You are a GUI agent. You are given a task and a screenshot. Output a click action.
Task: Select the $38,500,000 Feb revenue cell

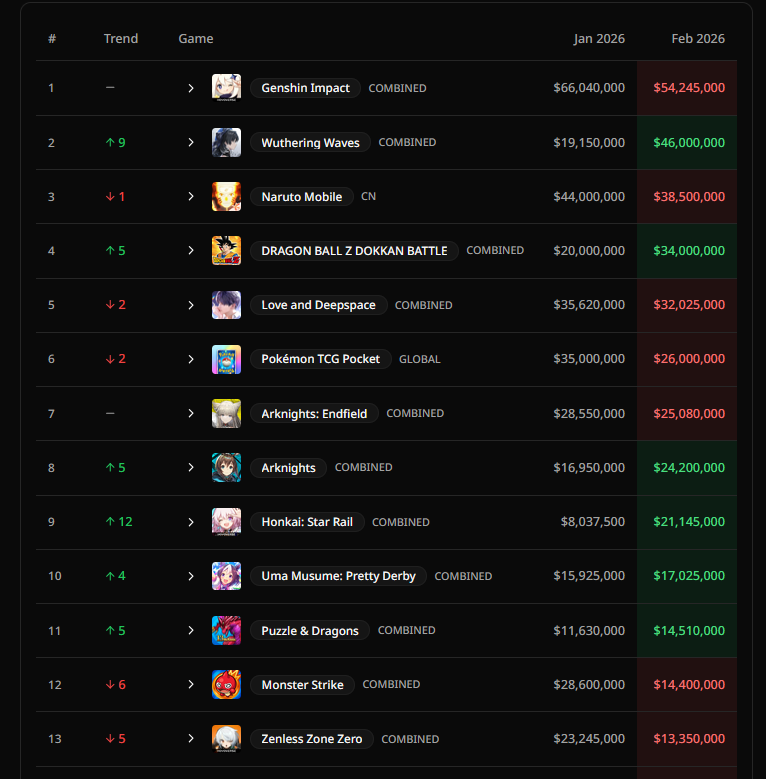pos(689,197)
